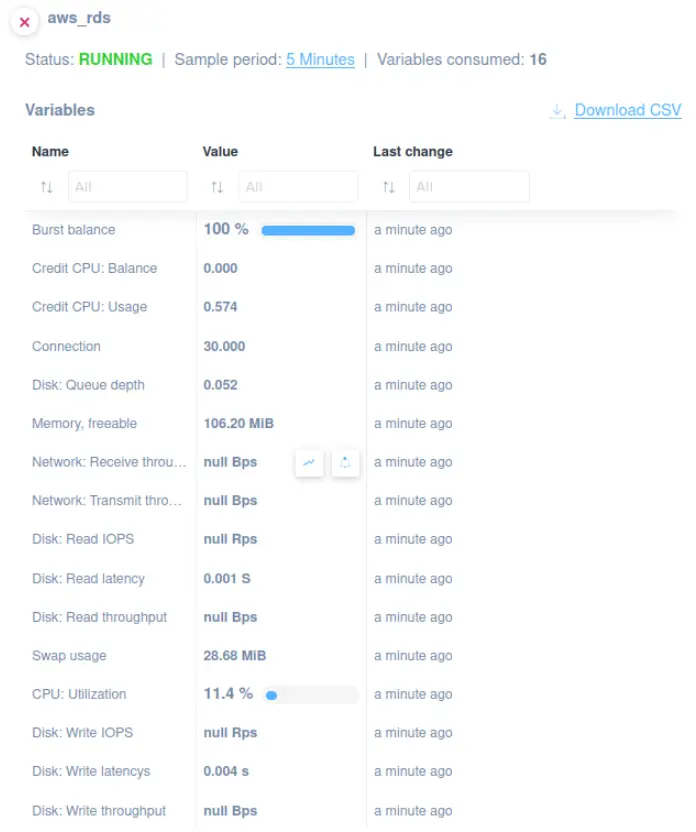This screenshot has width=696, height=832.
Task: Click the Variables consumed count 16
Action: pyautogui.click(x=538, y=59)
